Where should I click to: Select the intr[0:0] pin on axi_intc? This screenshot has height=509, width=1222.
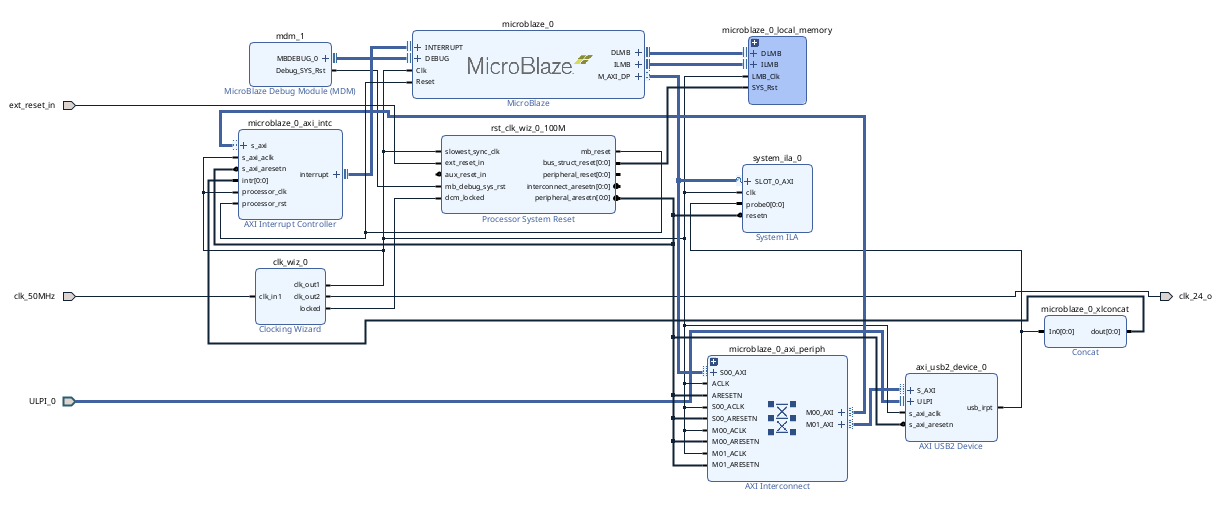coord(255,180)
